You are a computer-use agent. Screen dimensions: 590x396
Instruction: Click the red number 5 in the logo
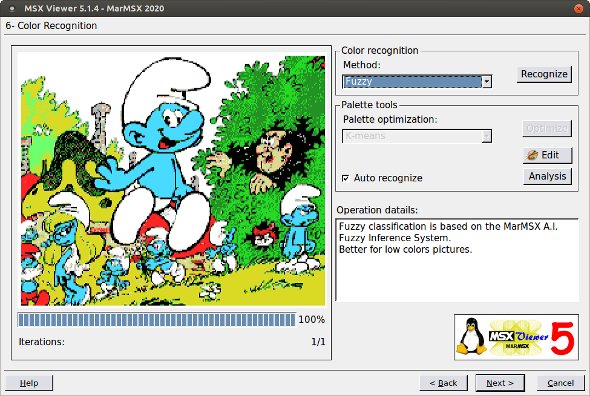(x=563, y=338)
